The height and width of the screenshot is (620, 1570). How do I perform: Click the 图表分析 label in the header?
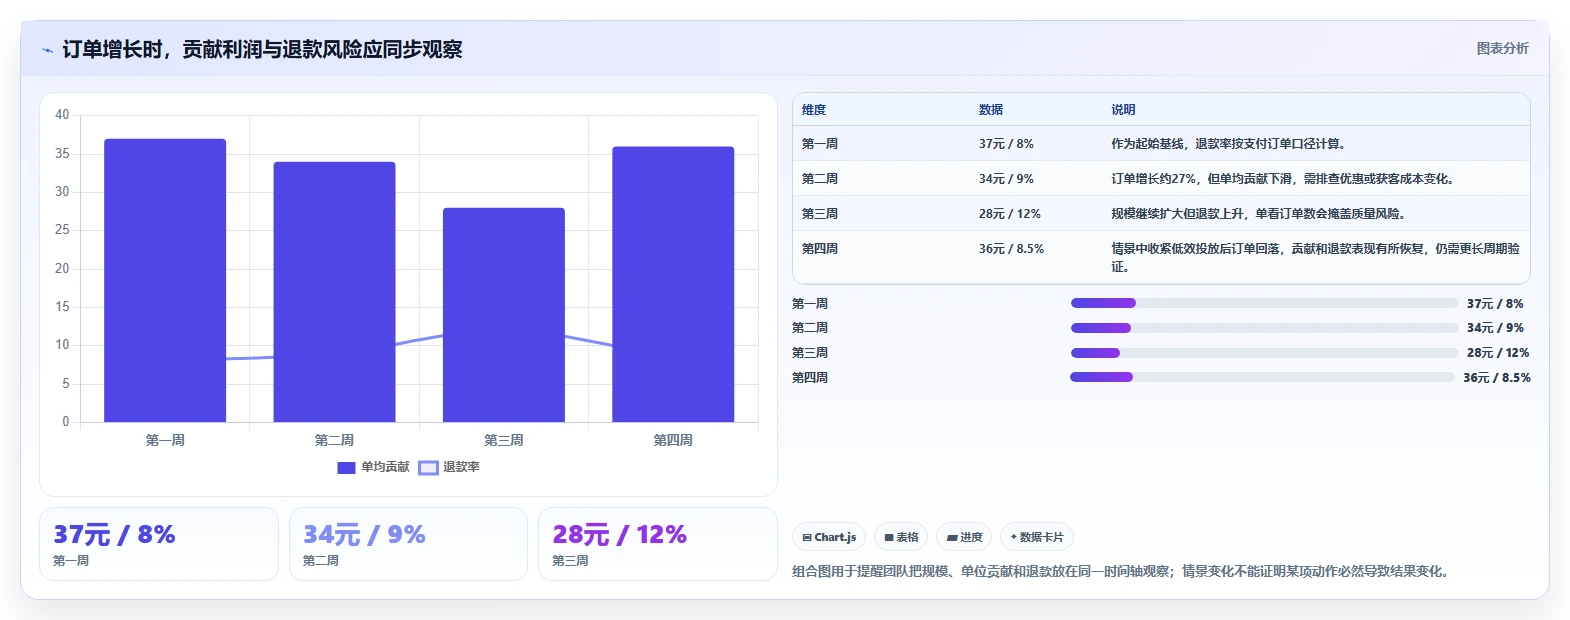coord(1502,48)
